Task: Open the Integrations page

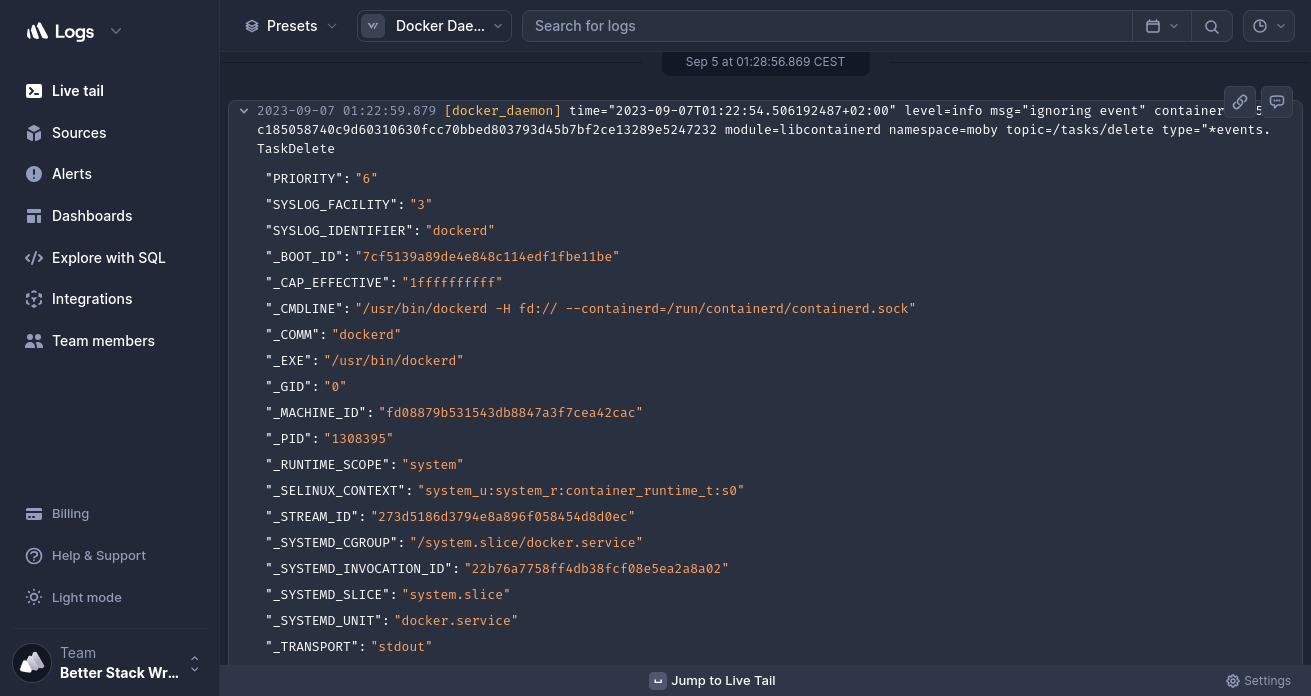Action: pos(91,299)
